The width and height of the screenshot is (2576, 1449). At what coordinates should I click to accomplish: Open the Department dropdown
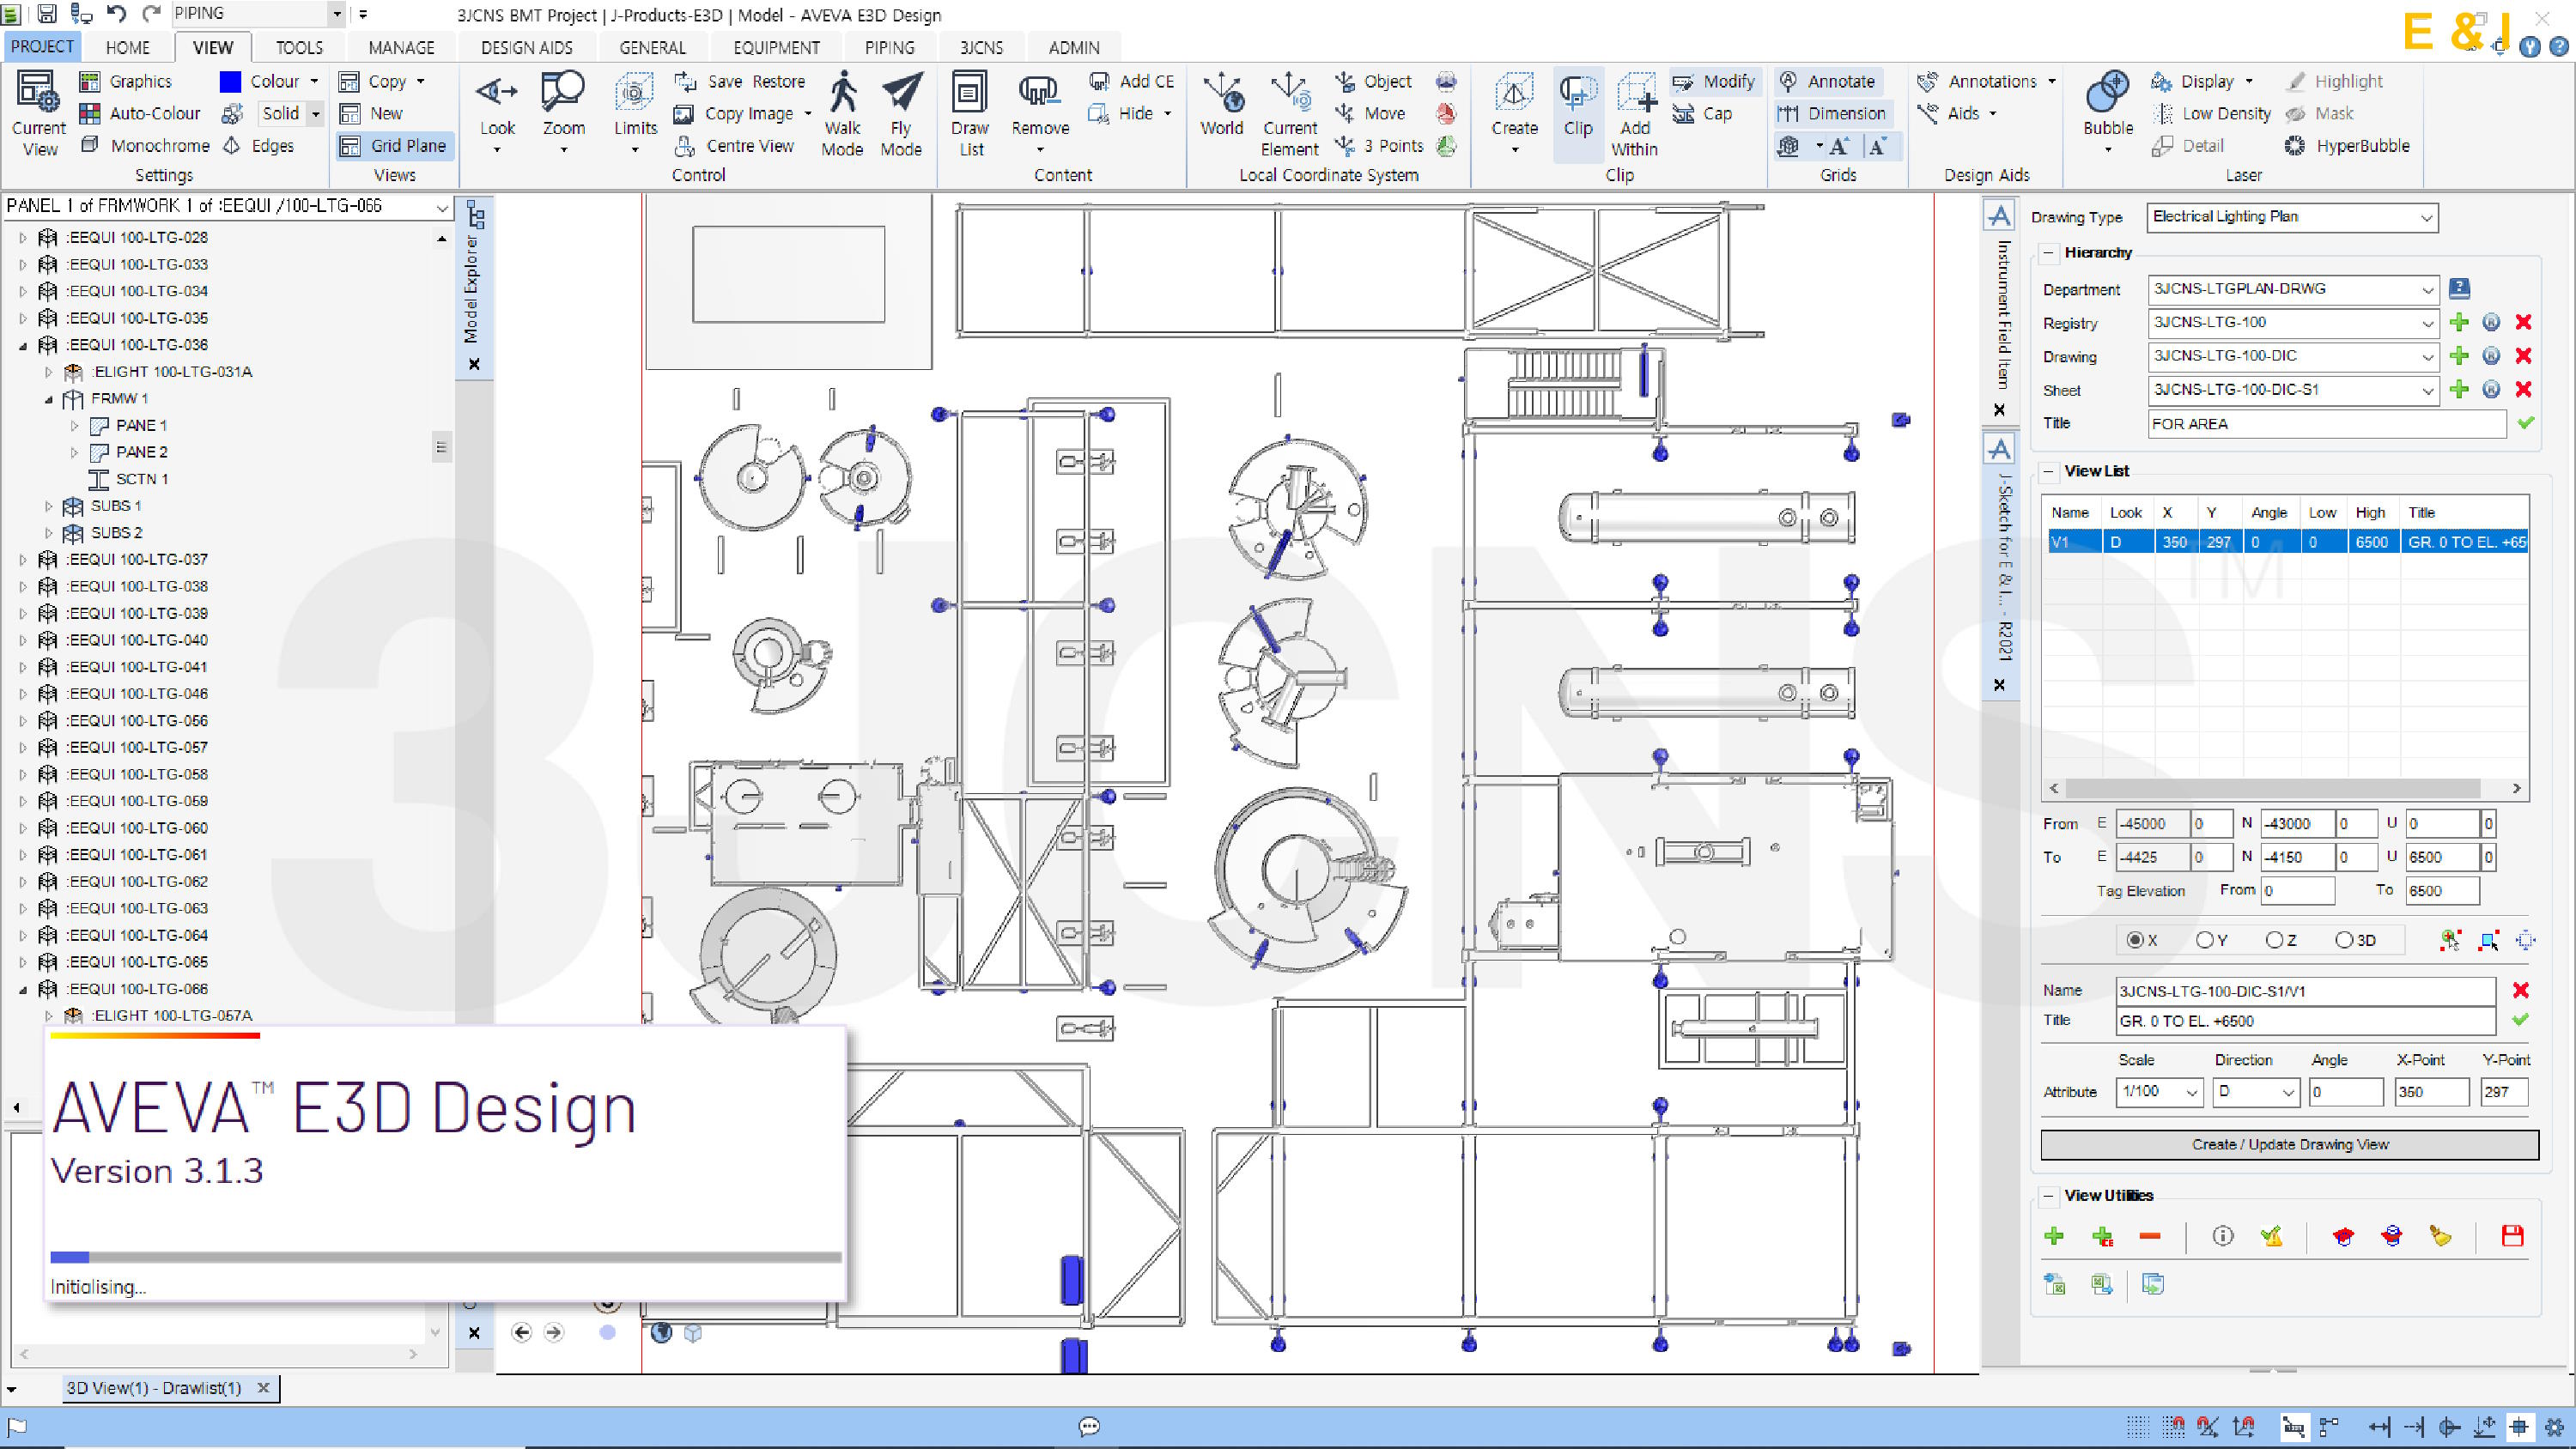[x=2427, y=290]
